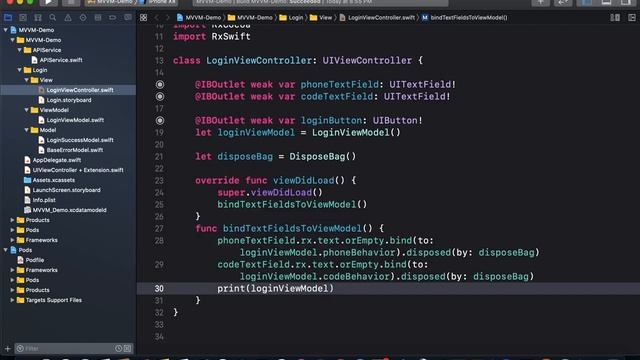Viewport: 640px width, 360px height.
Task: Click the add file plus button in navigator
Action: (7, 349)
